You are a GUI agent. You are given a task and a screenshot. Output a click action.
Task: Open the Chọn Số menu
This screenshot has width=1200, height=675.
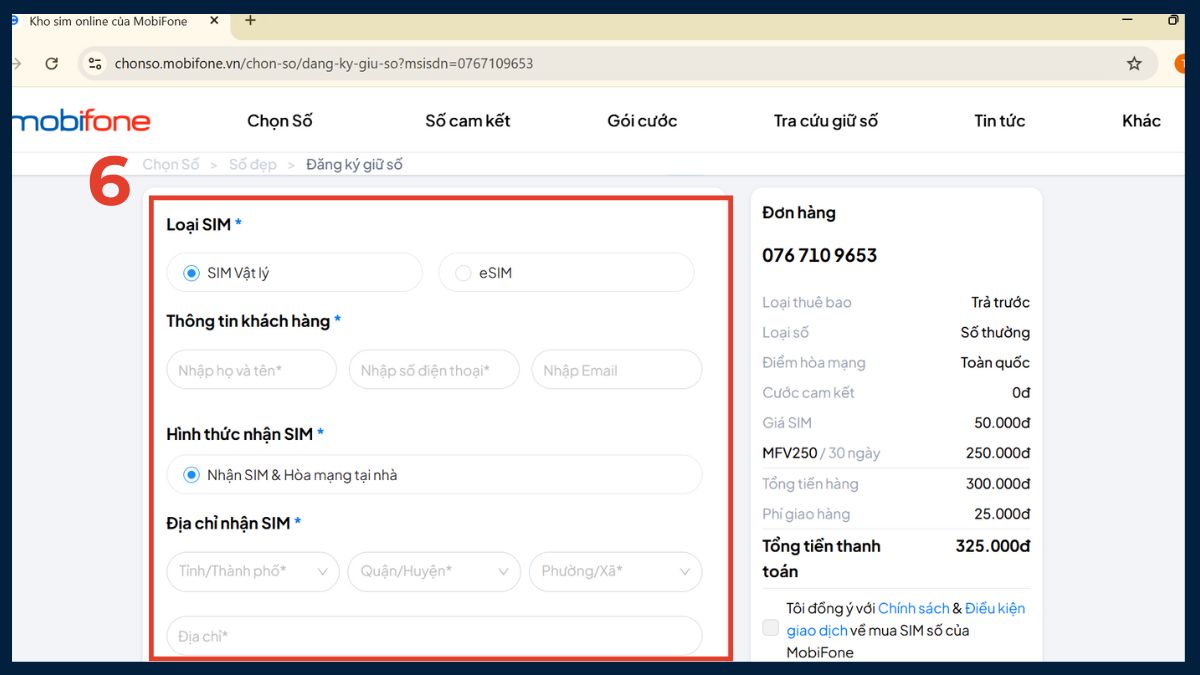[280, 121]
